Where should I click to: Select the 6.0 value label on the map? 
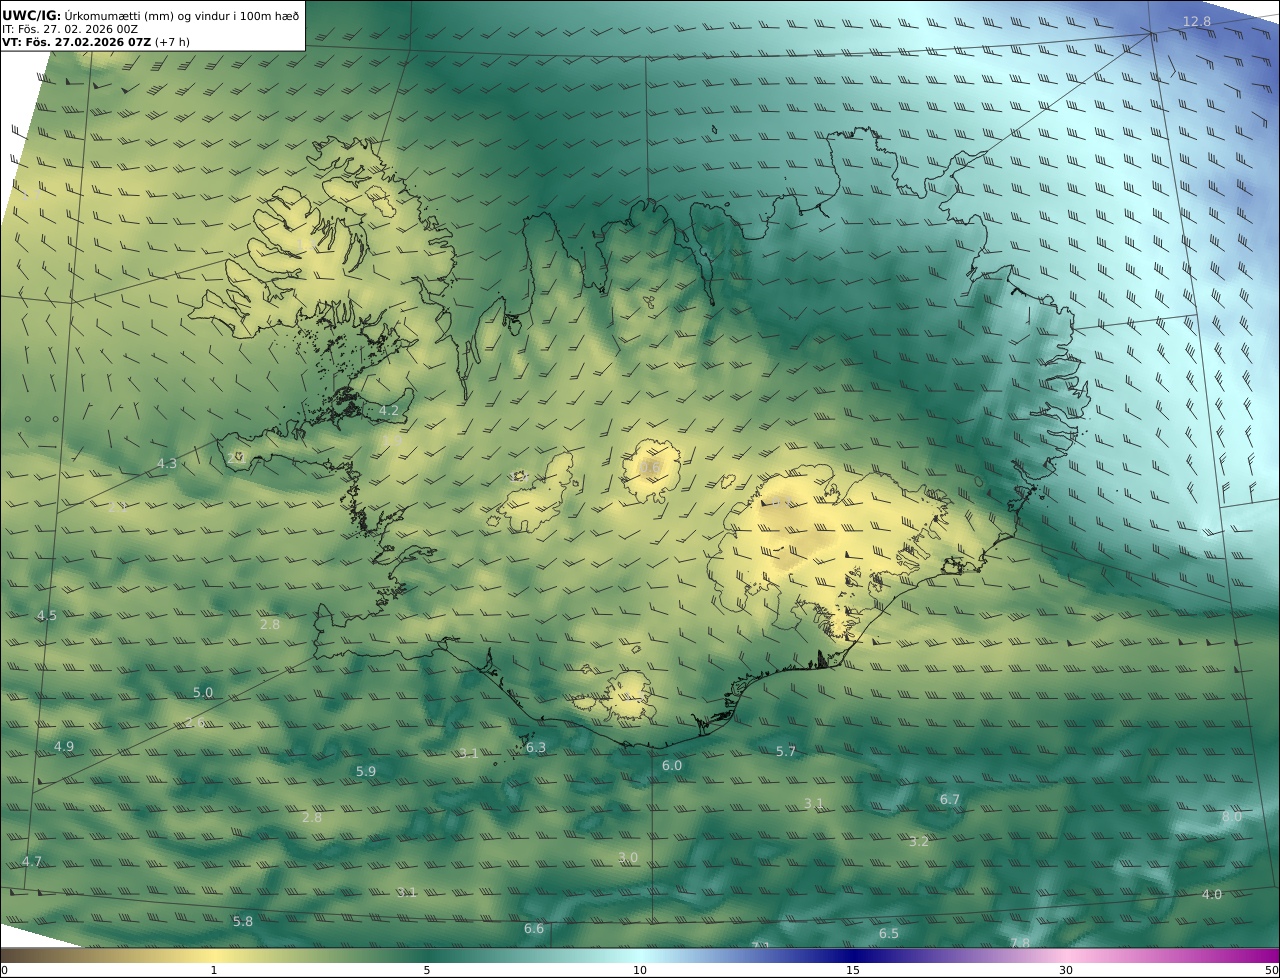point(672,765)
